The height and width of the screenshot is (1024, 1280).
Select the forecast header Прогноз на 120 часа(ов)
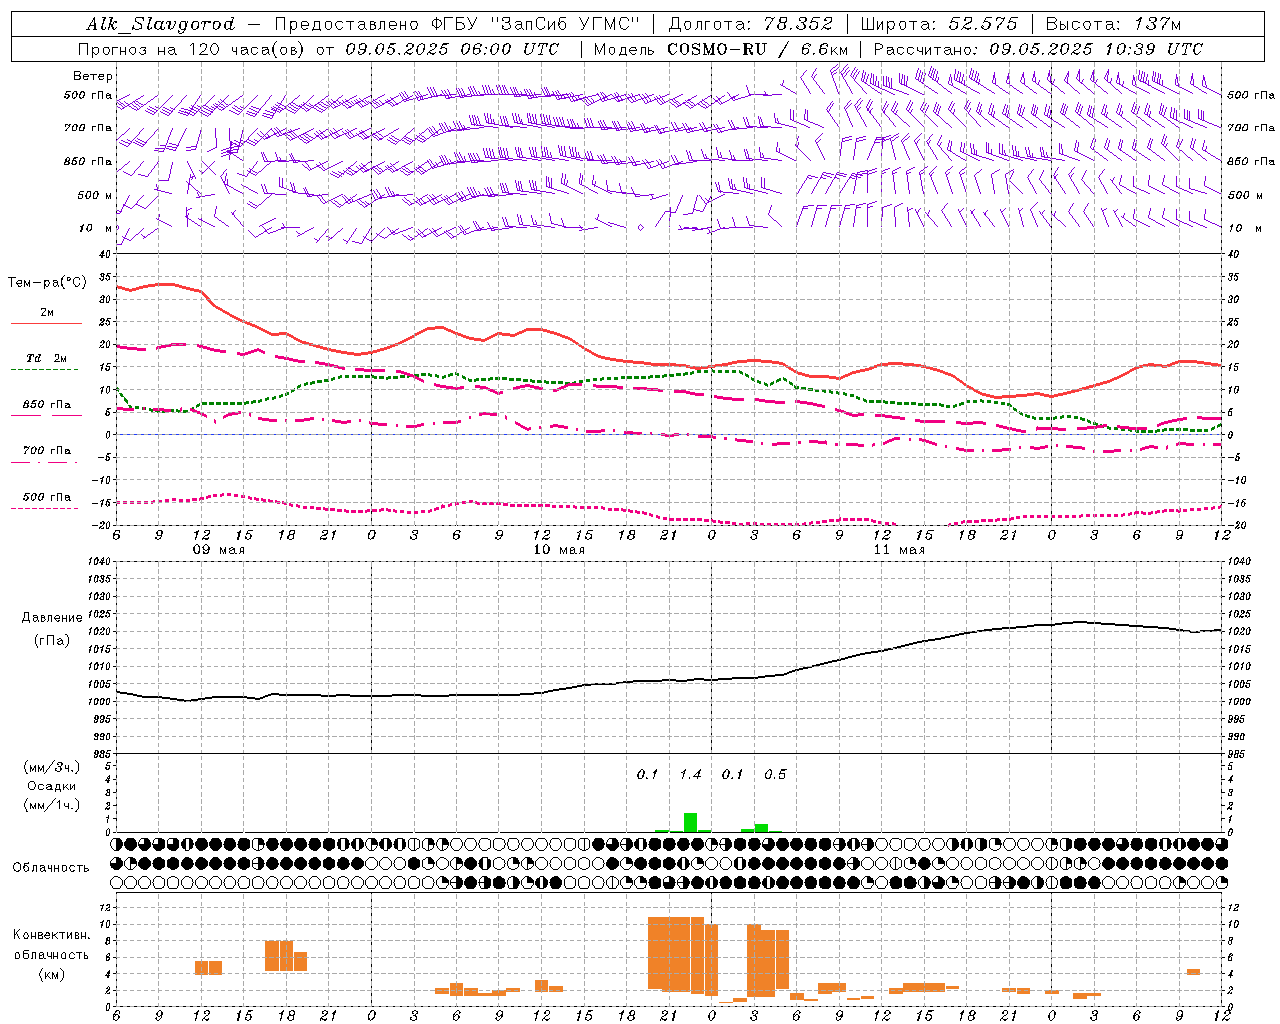point(192,49)
